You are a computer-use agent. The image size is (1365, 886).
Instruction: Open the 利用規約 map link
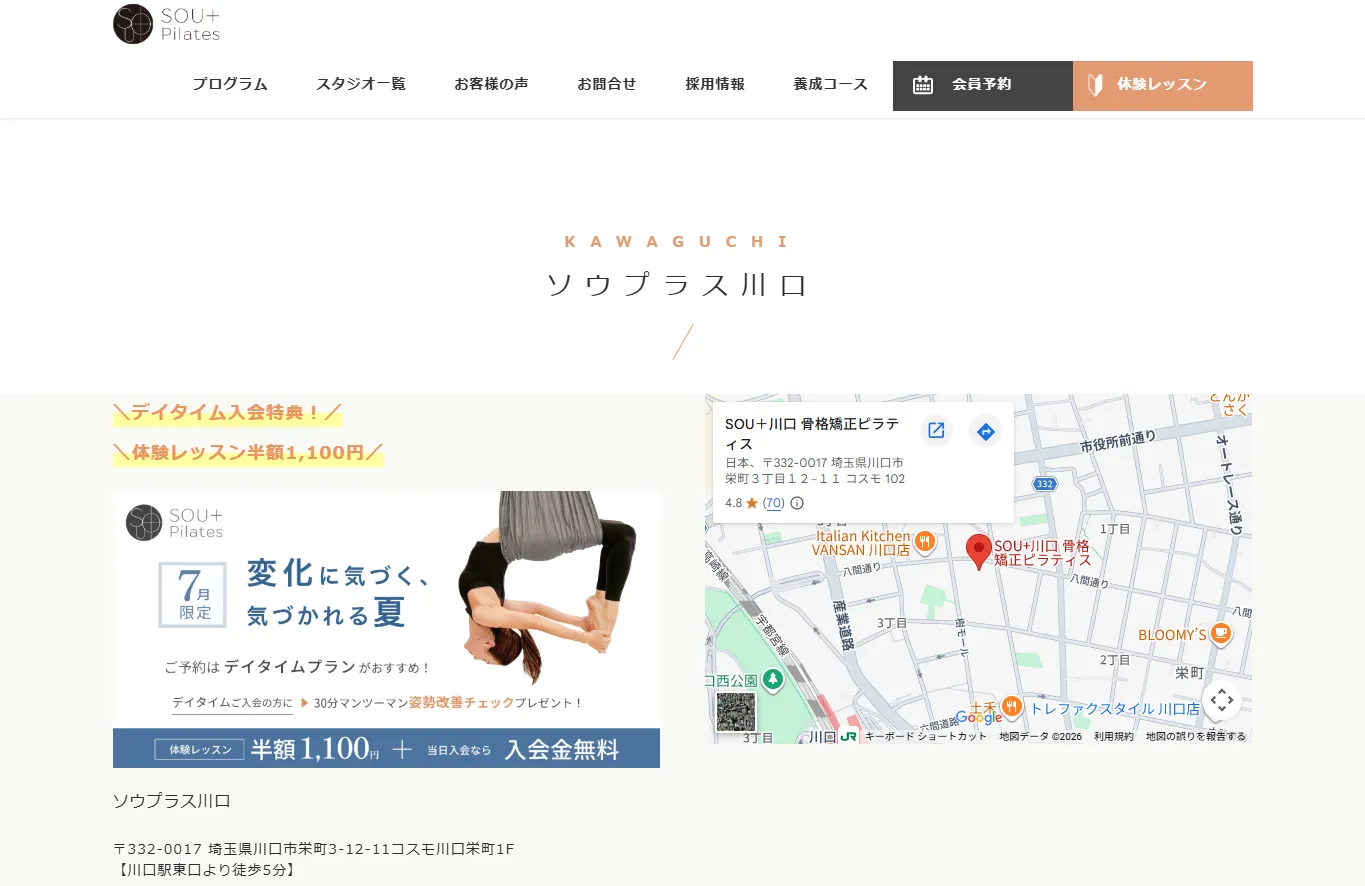click(1113, 736)
